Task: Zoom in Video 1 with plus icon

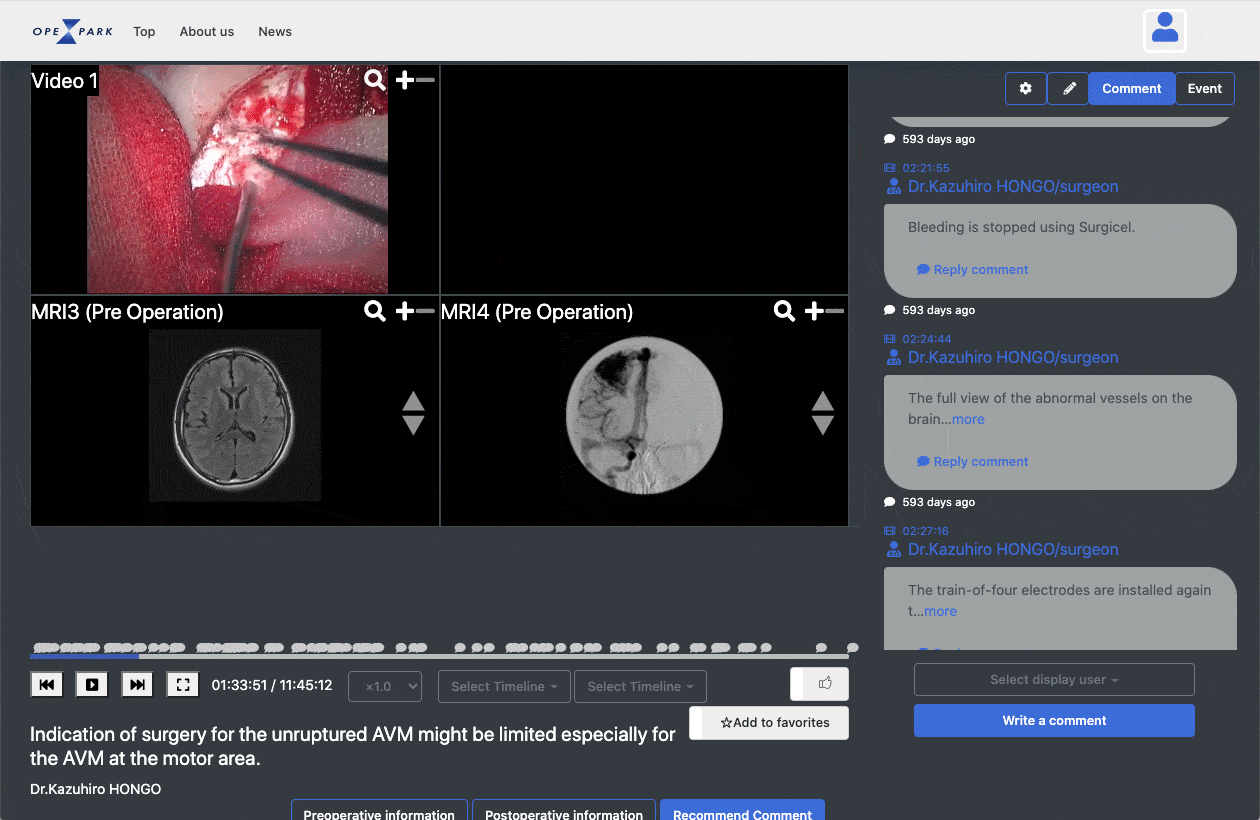Action: (405, 80)
